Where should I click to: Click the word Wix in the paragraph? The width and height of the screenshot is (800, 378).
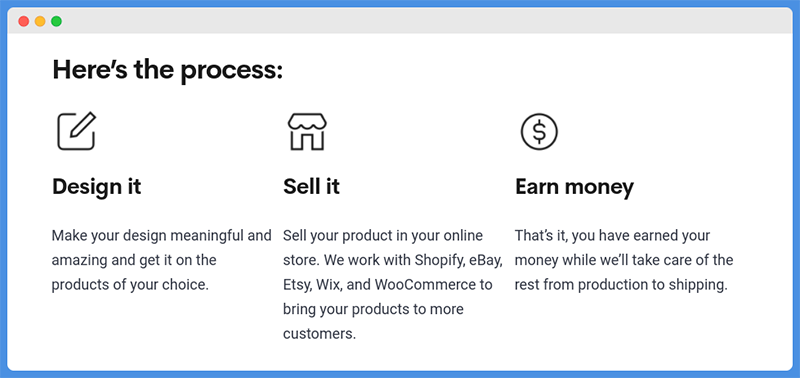(329, 285)
